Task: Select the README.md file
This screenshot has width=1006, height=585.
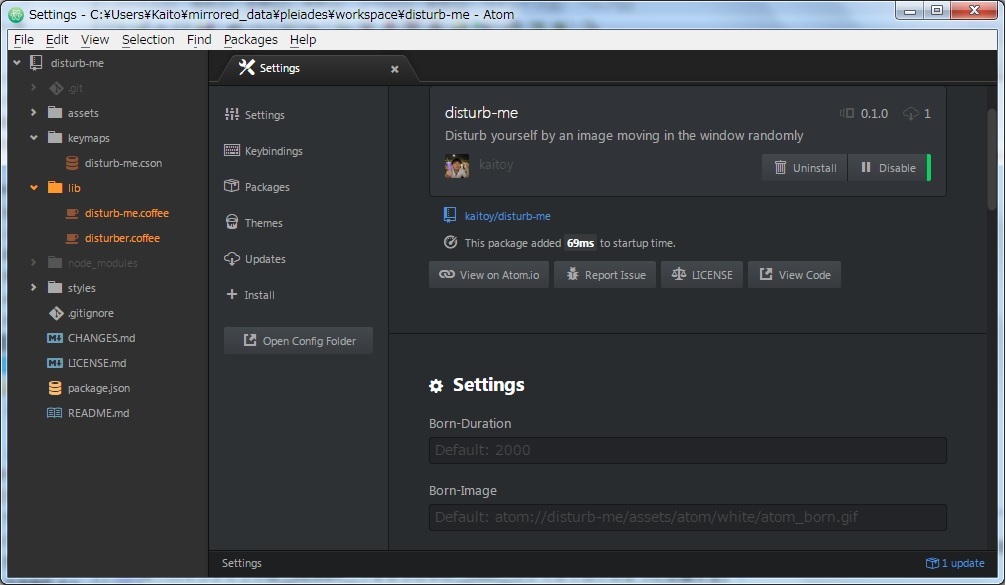Action: [98, 413]
